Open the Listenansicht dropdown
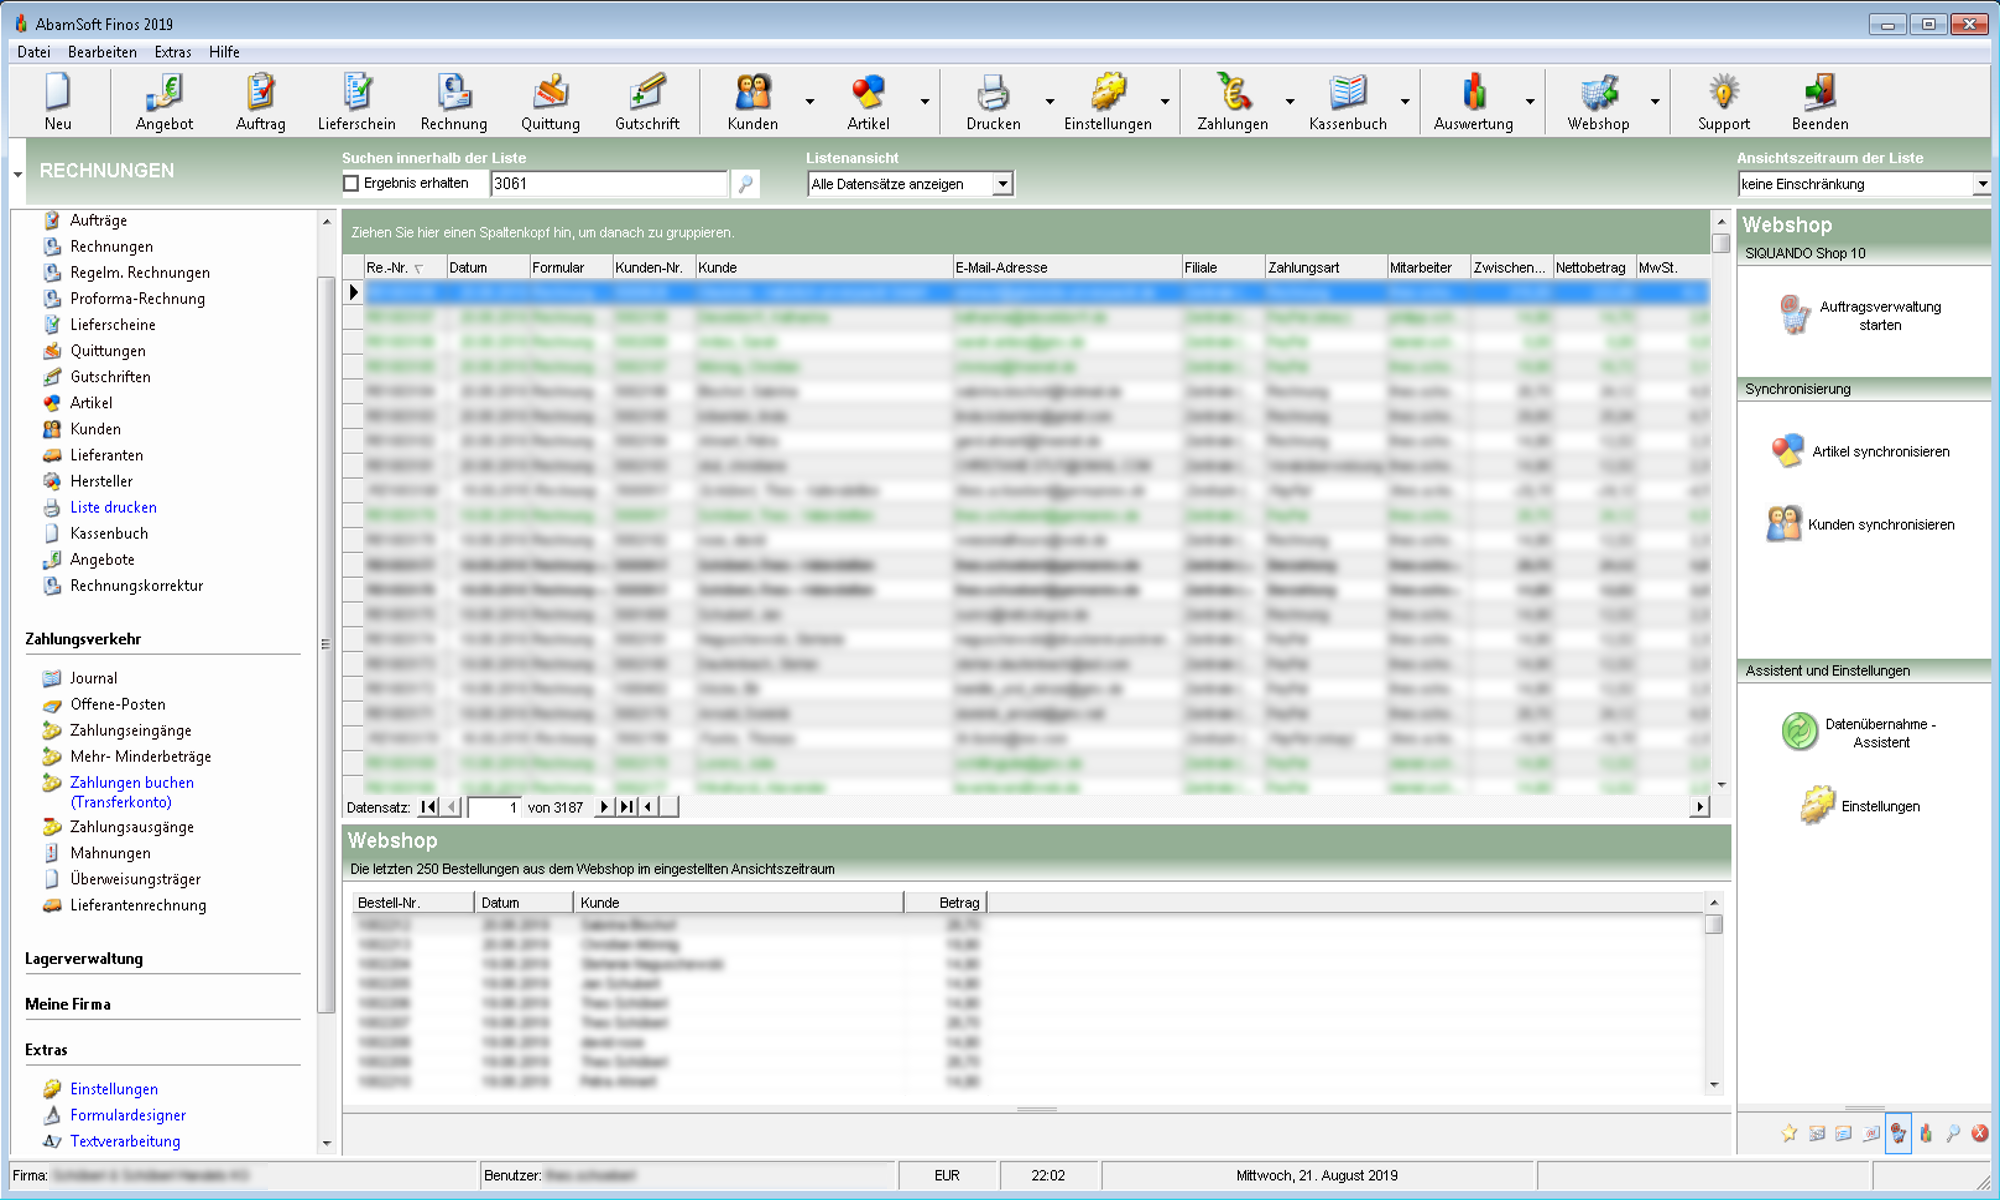 [1002, 184]
